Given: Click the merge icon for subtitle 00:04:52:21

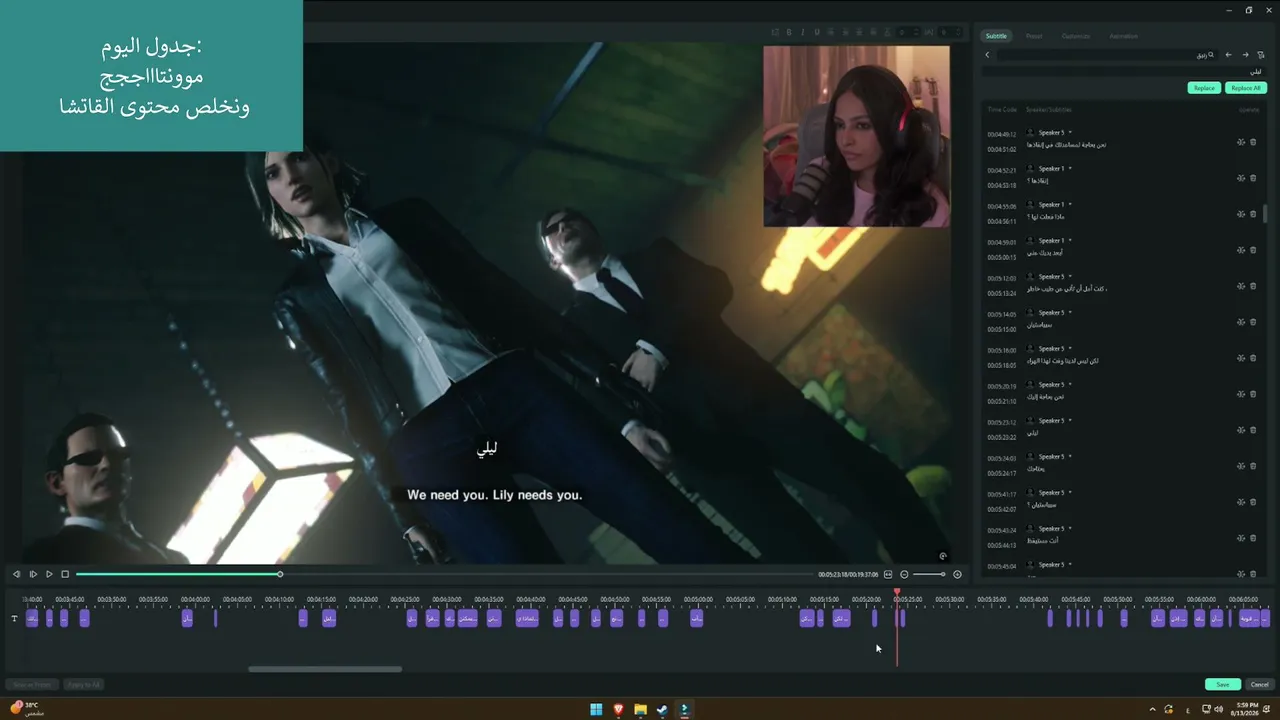Looking at the screenshot, I should point(1241,178).
